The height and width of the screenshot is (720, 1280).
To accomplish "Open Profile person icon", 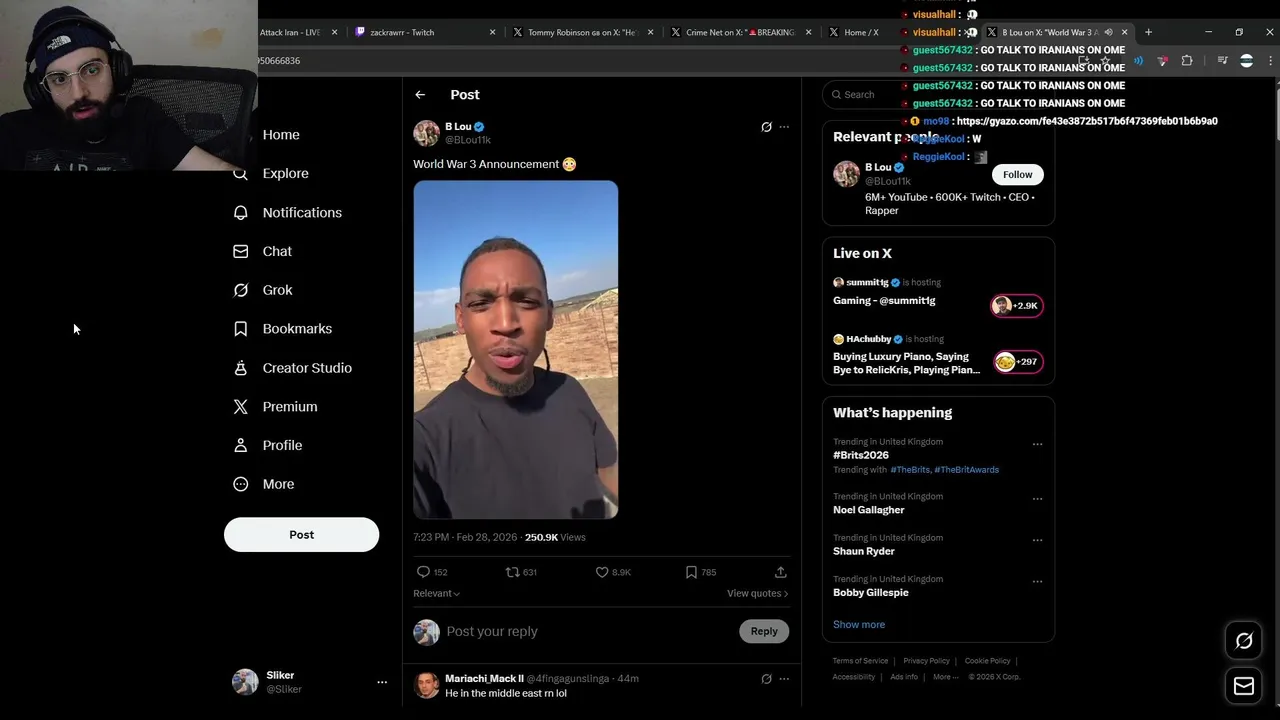I will (x=241, y=445).
